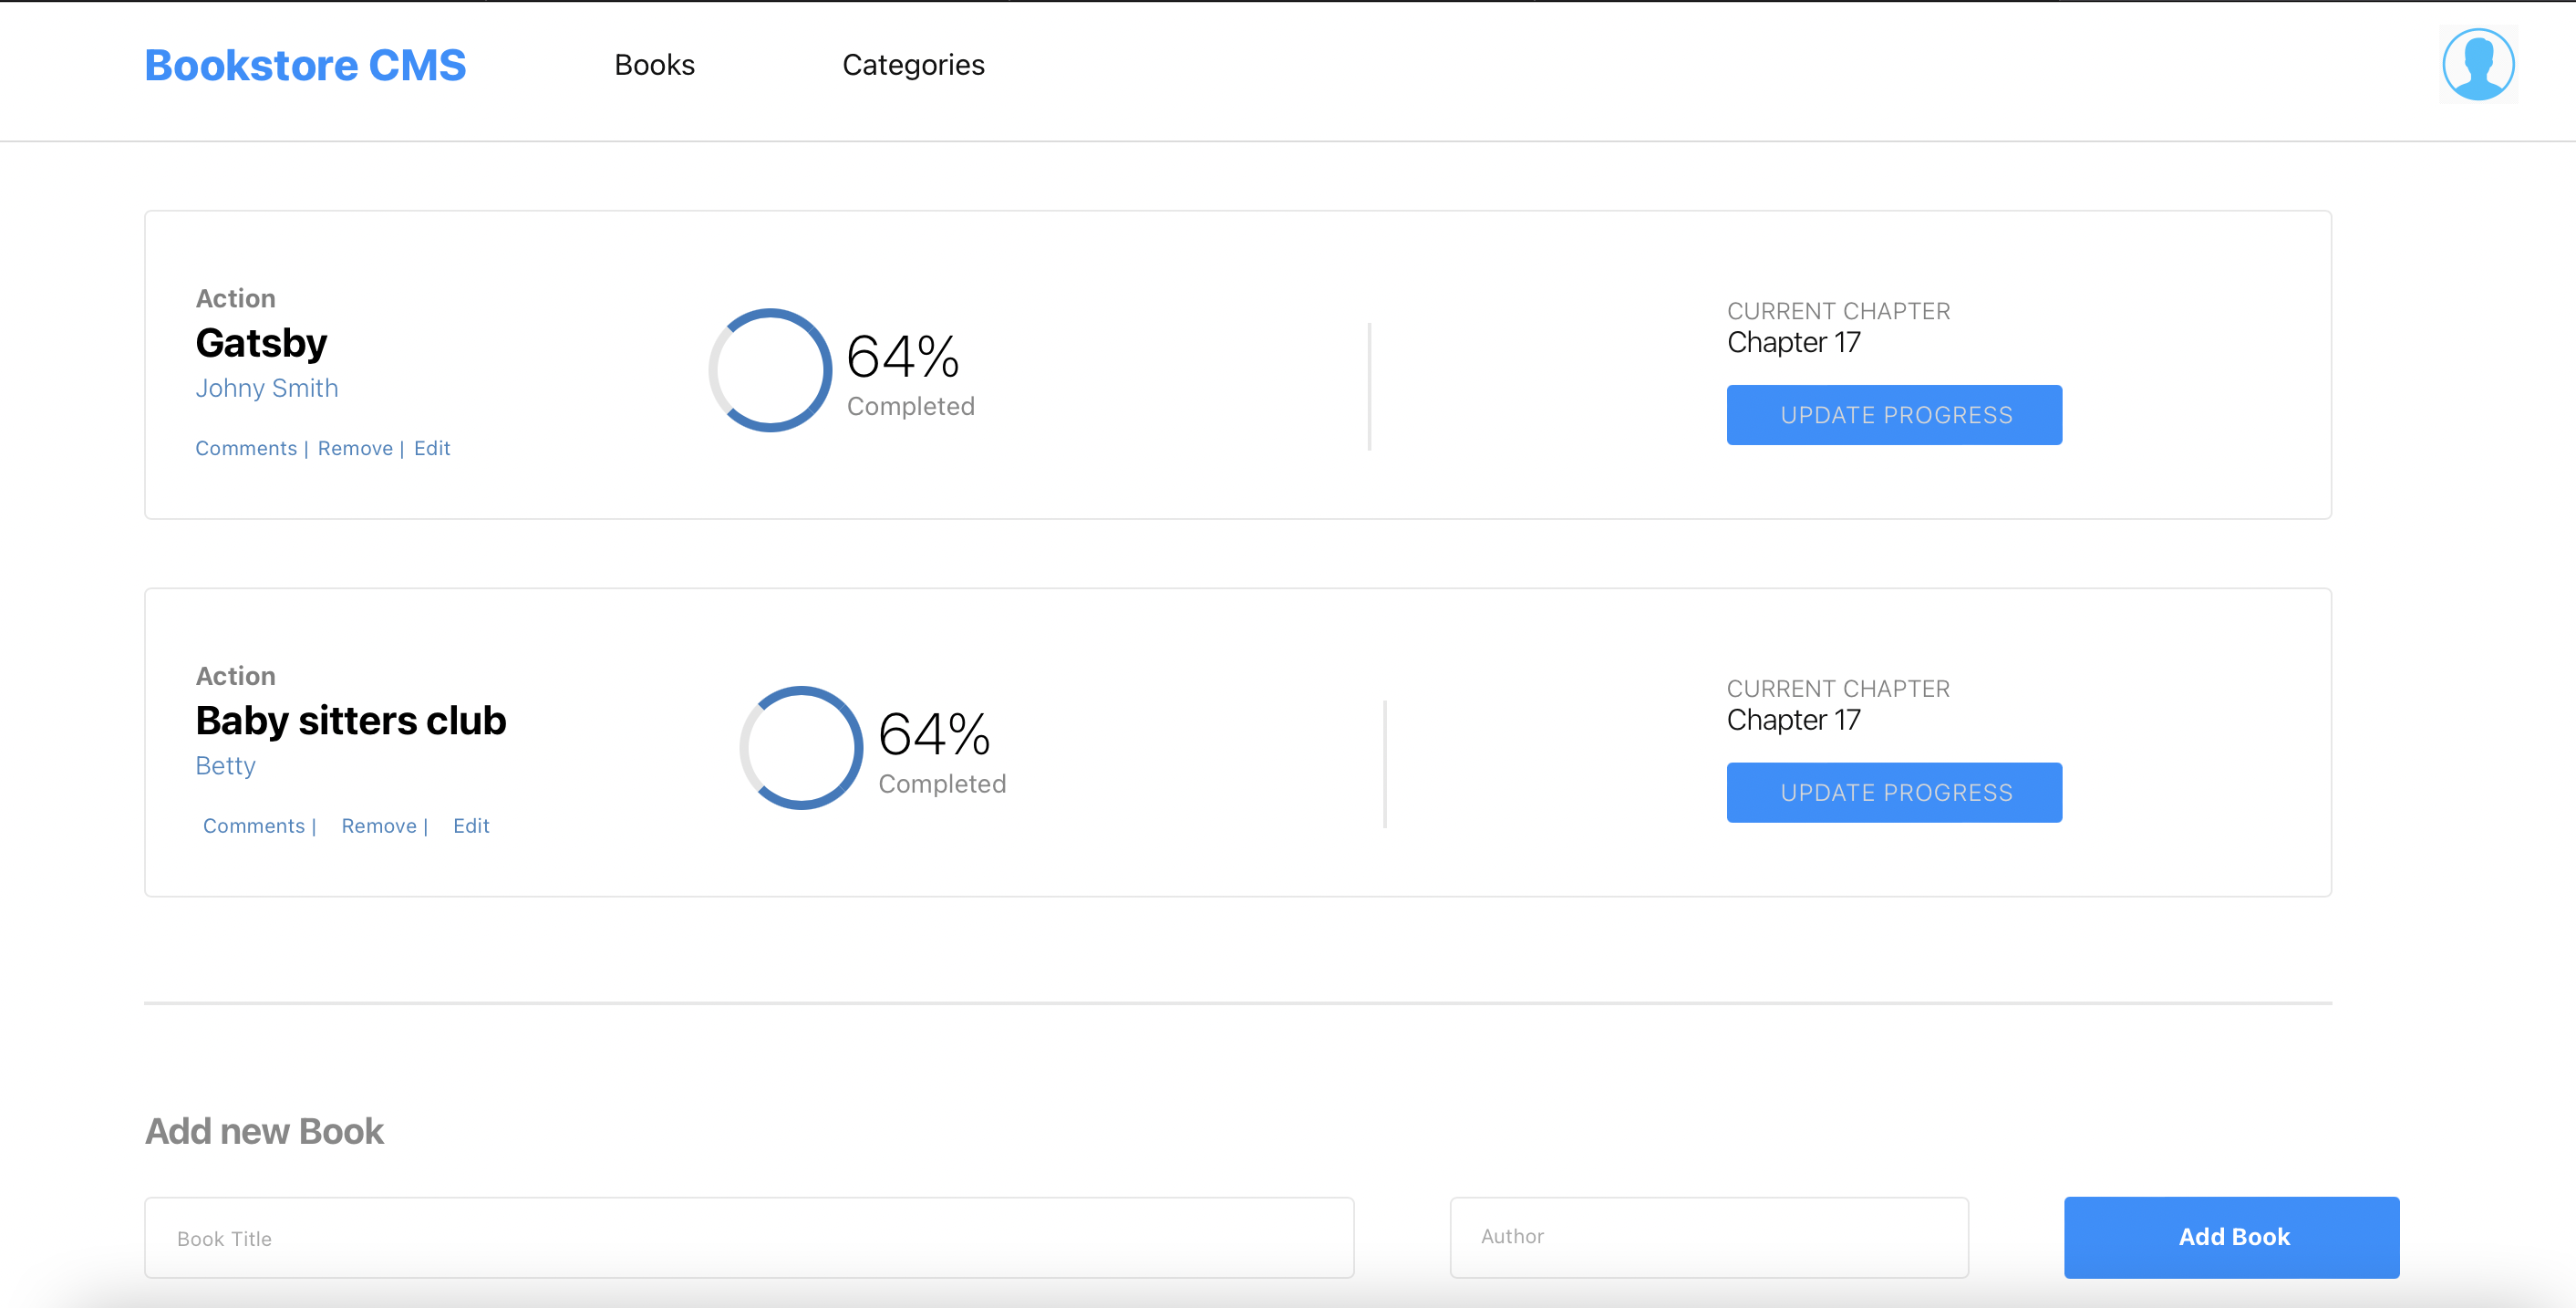The width and height of the screenshot is (2576, 1308).
Task: Click the Bookstore CMS logo
Action: (x=305, y=66)
